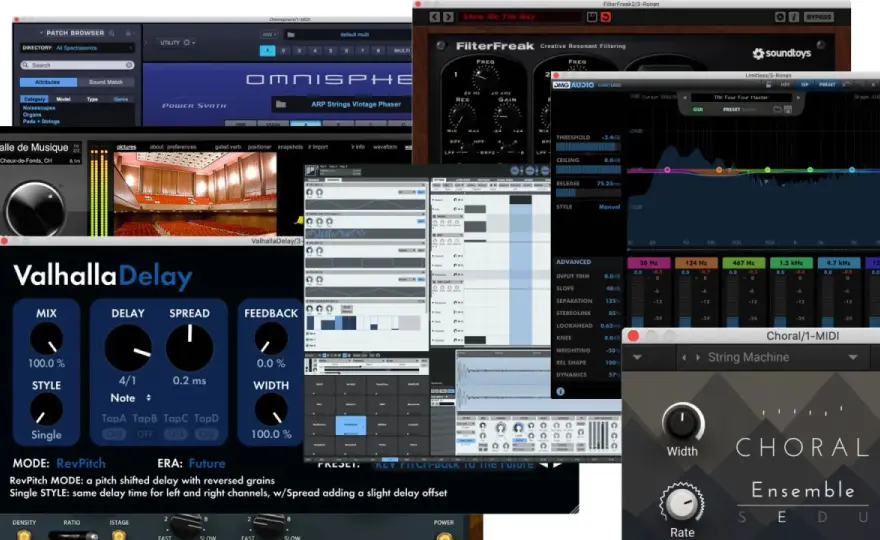Click the save preset icon in FilterFreak
880x540 pixels.
tap(592, 17)
